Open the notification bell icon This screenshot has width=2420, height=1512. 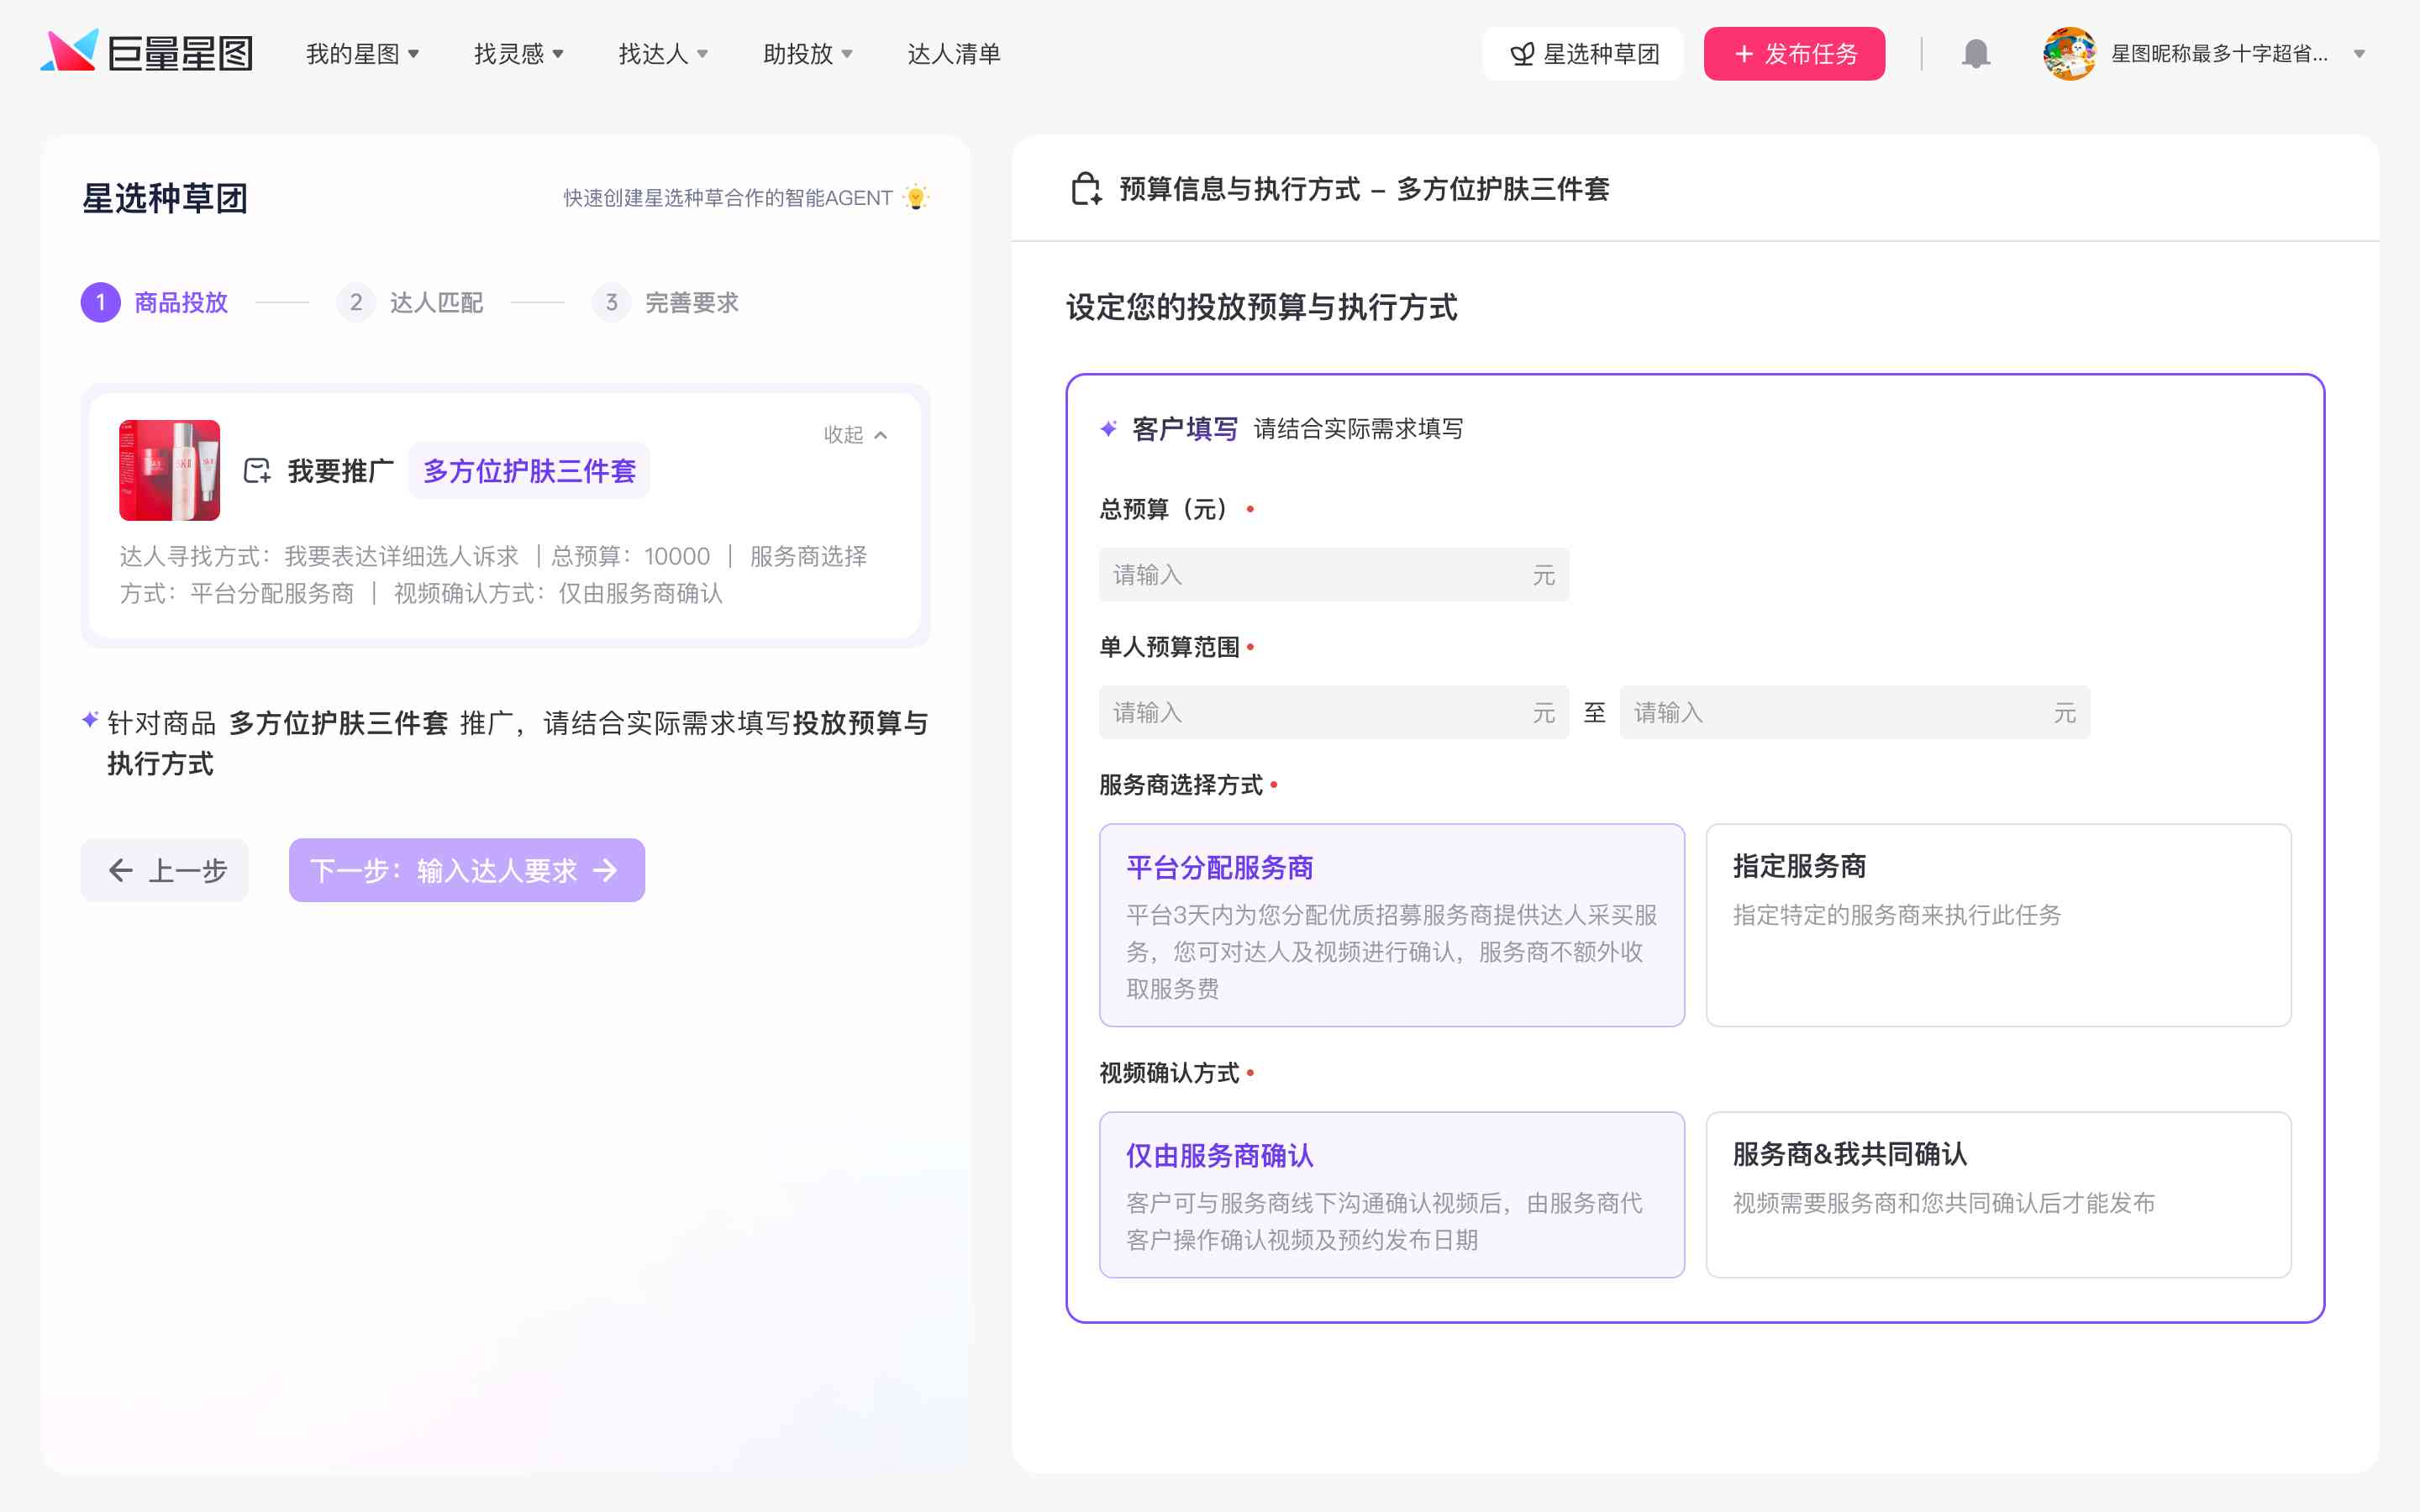[1975, 54]
